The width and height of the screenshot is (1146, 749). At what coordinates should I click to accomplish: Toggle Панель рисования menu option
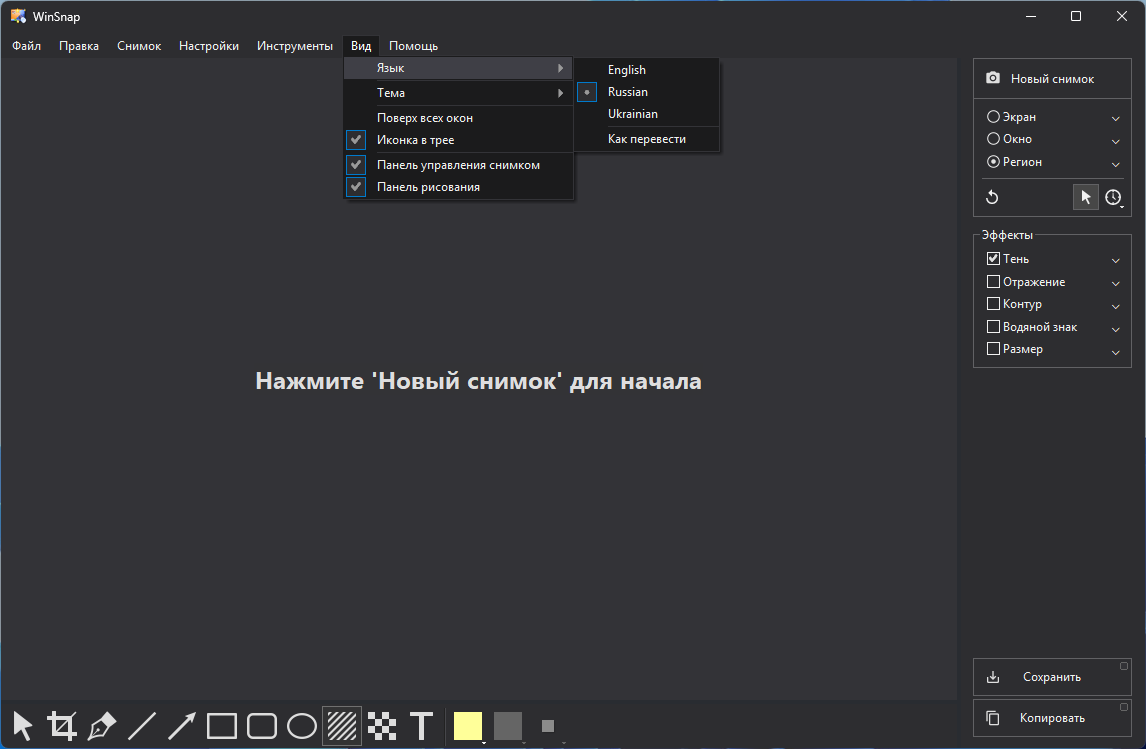click(459, 187)
